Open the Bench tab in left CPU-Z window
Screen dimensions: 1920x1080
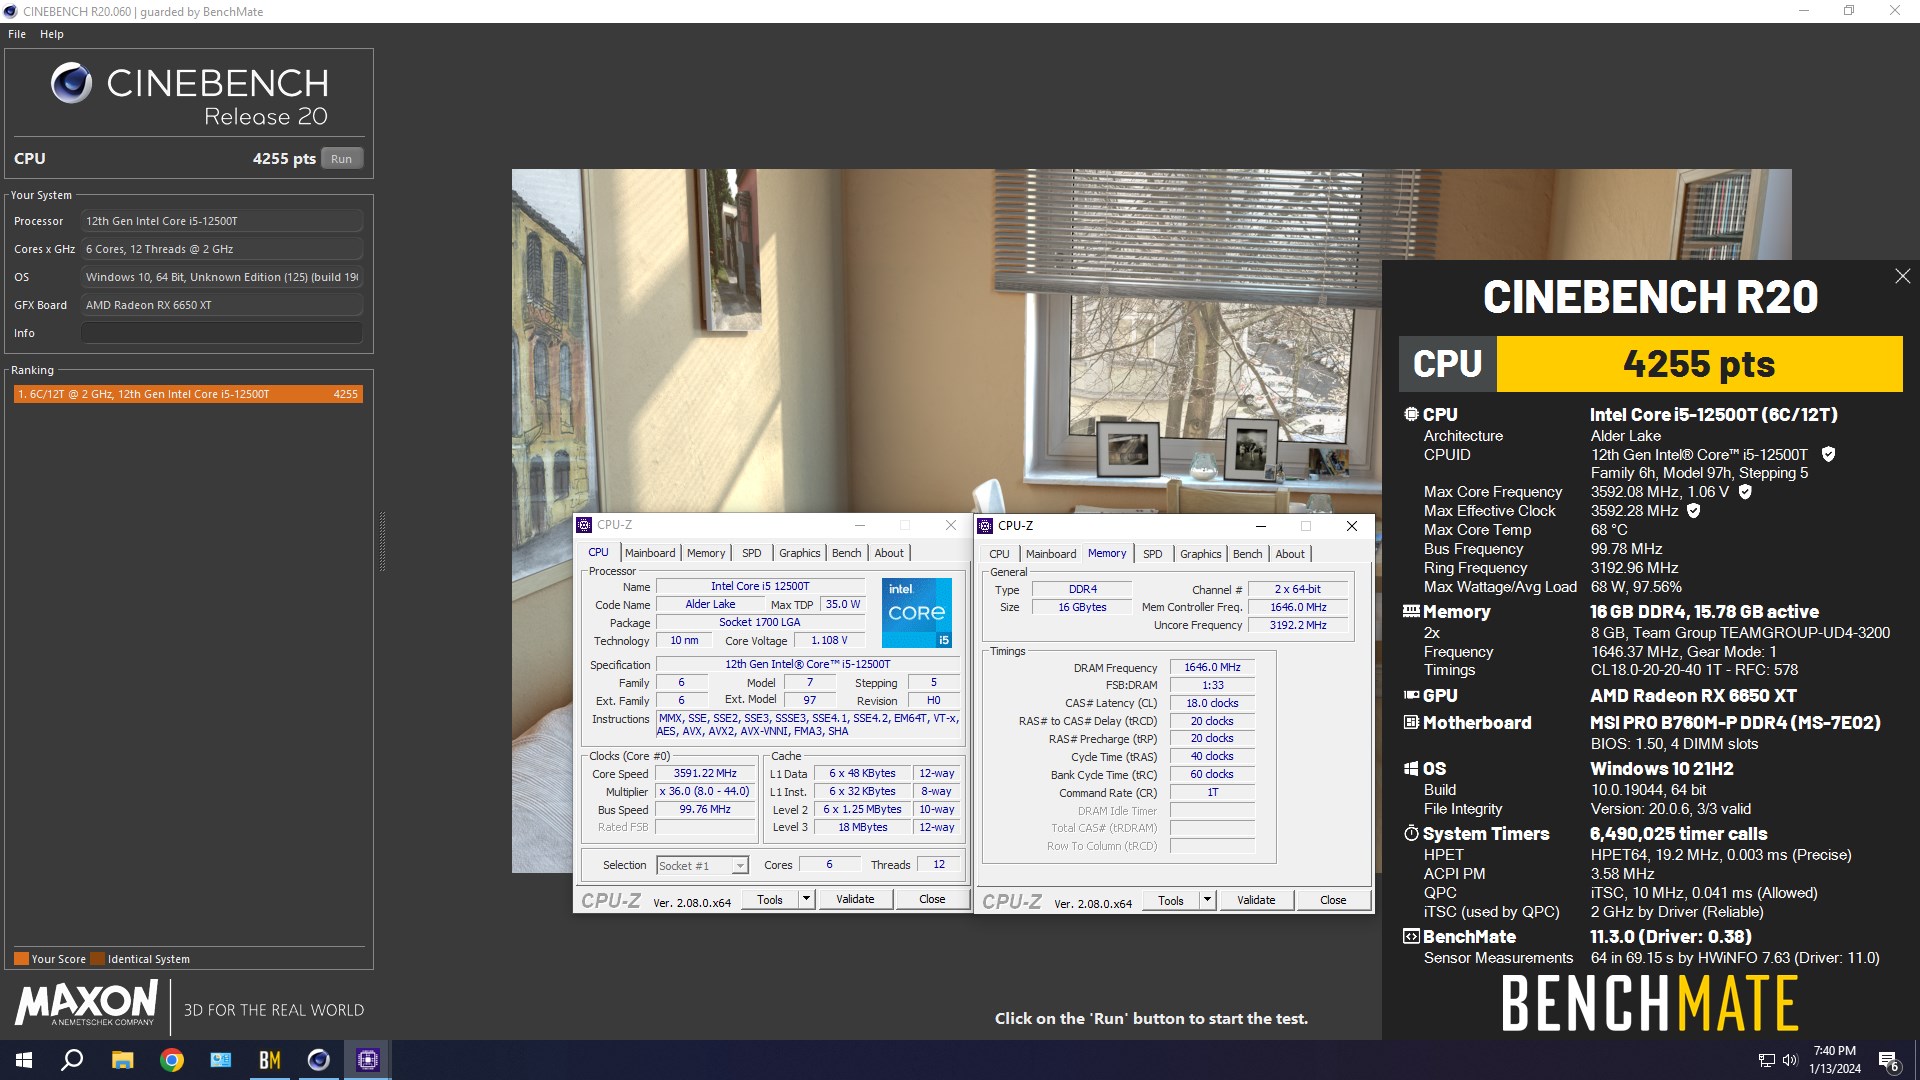tap(846, 553)
